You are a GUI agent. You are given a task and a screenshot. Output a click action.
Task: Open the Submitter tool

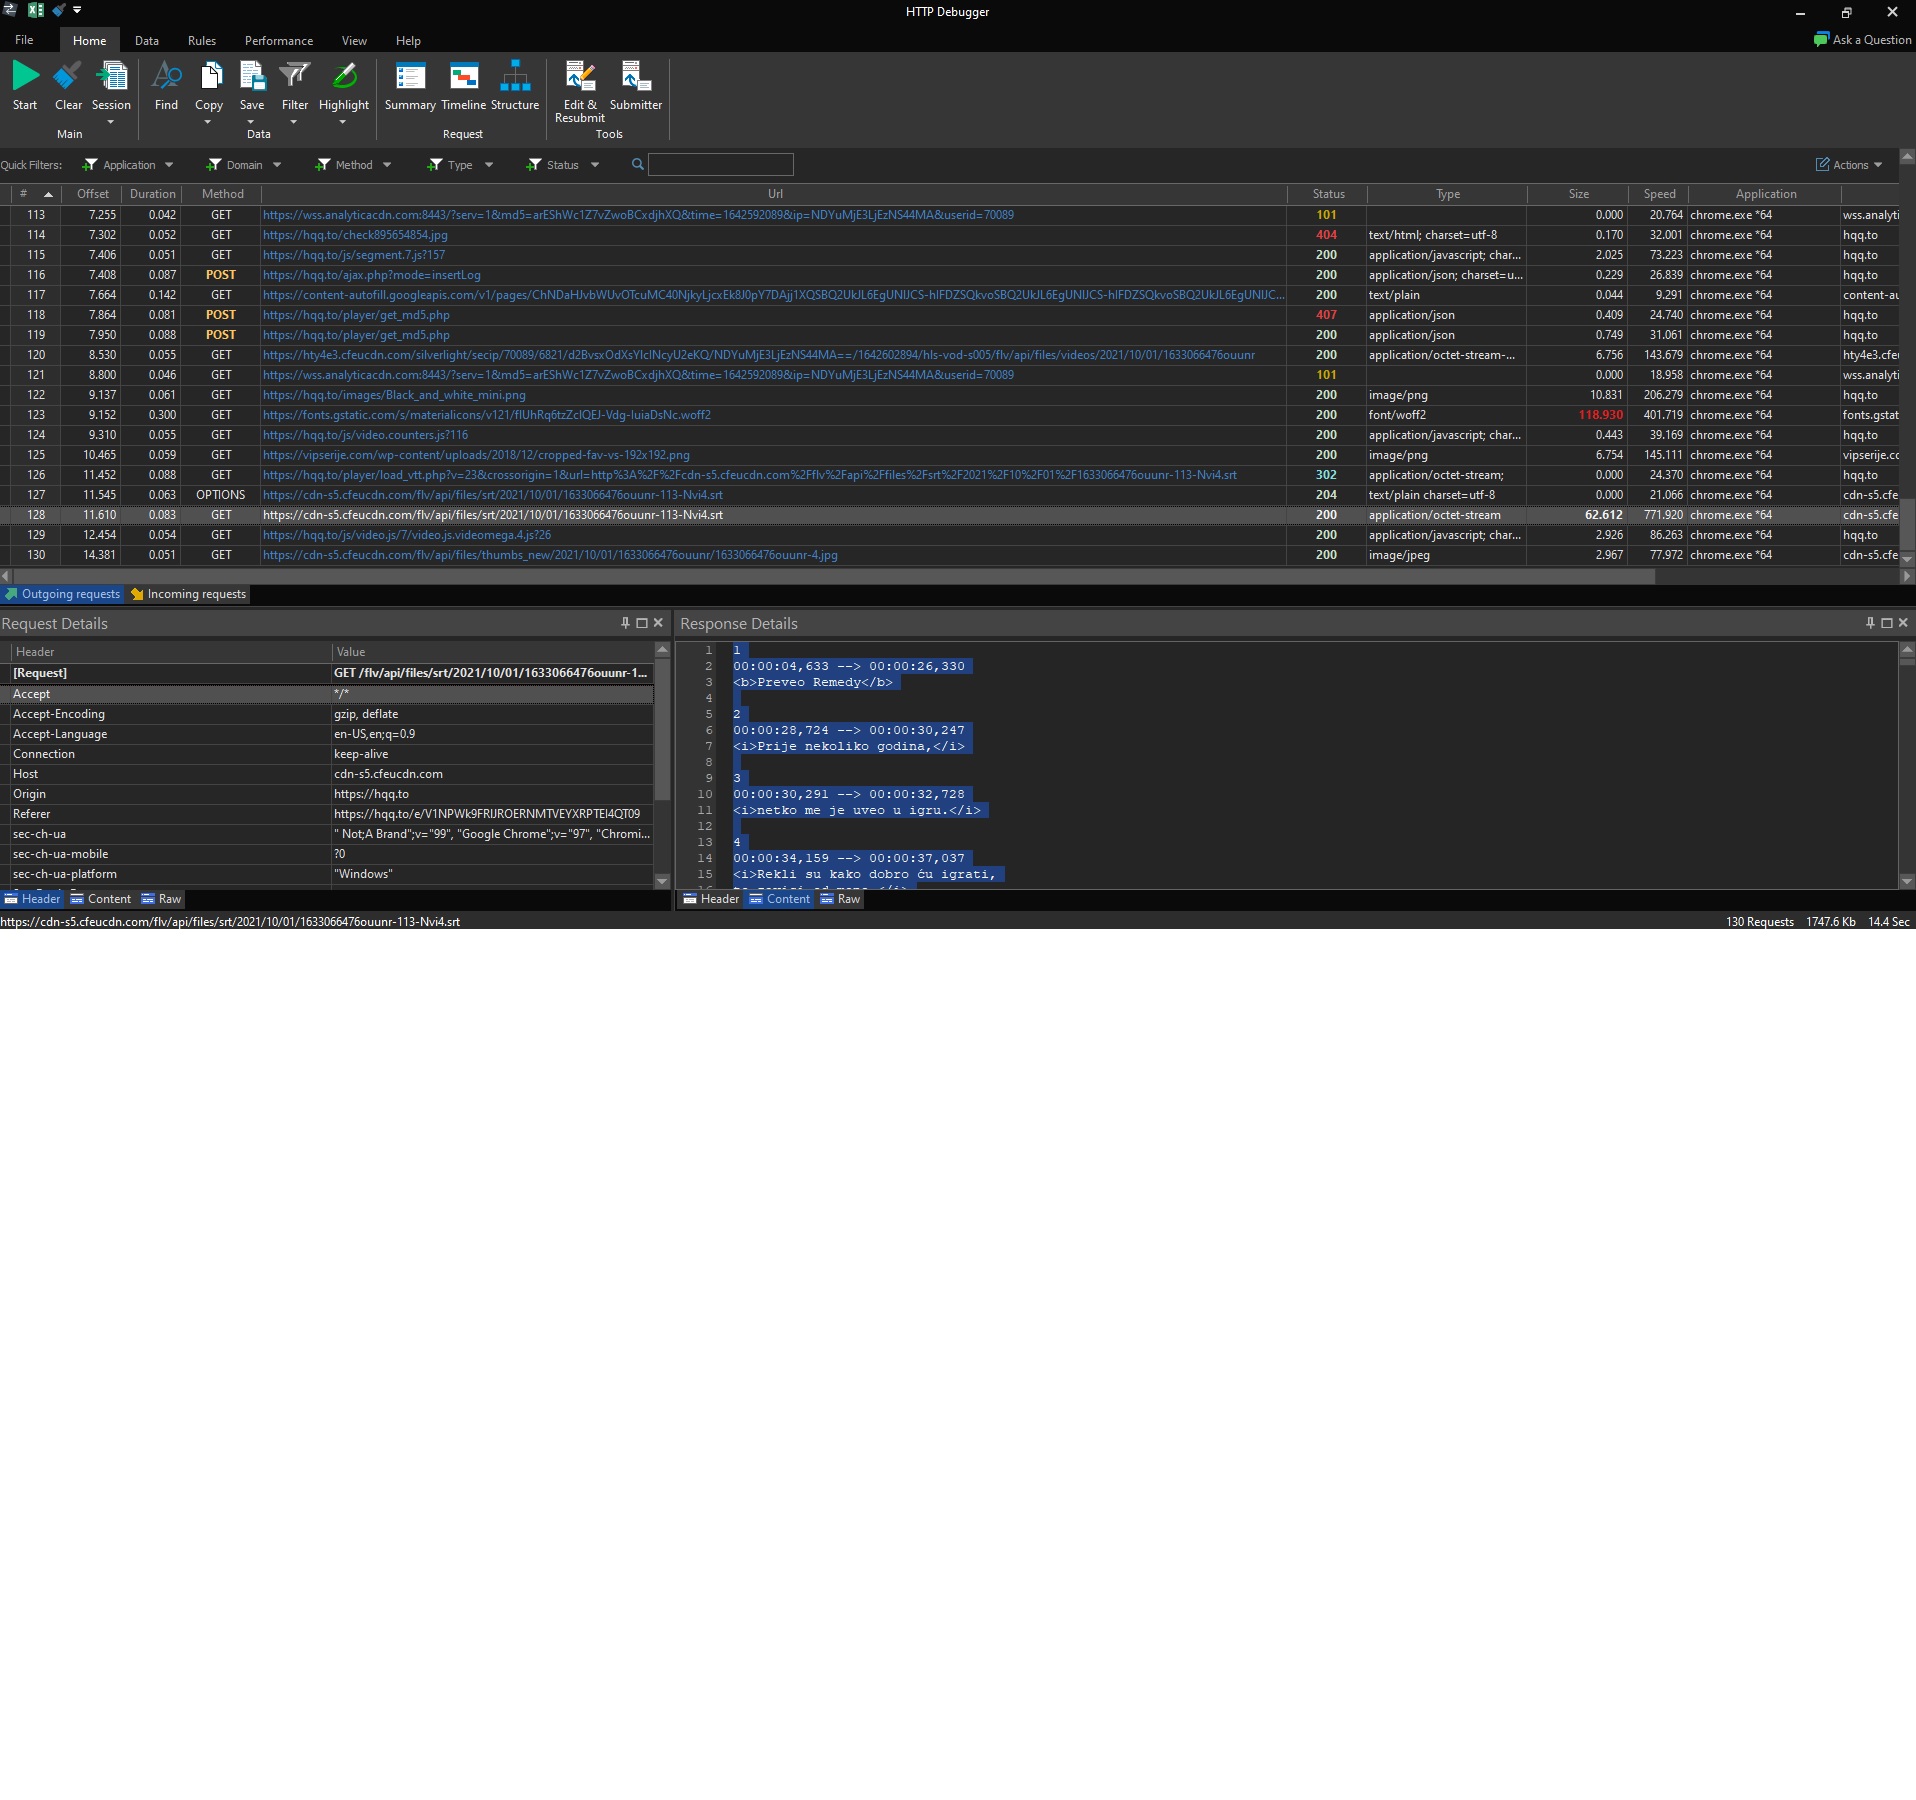pyautogui.click(x=636, y=77)
